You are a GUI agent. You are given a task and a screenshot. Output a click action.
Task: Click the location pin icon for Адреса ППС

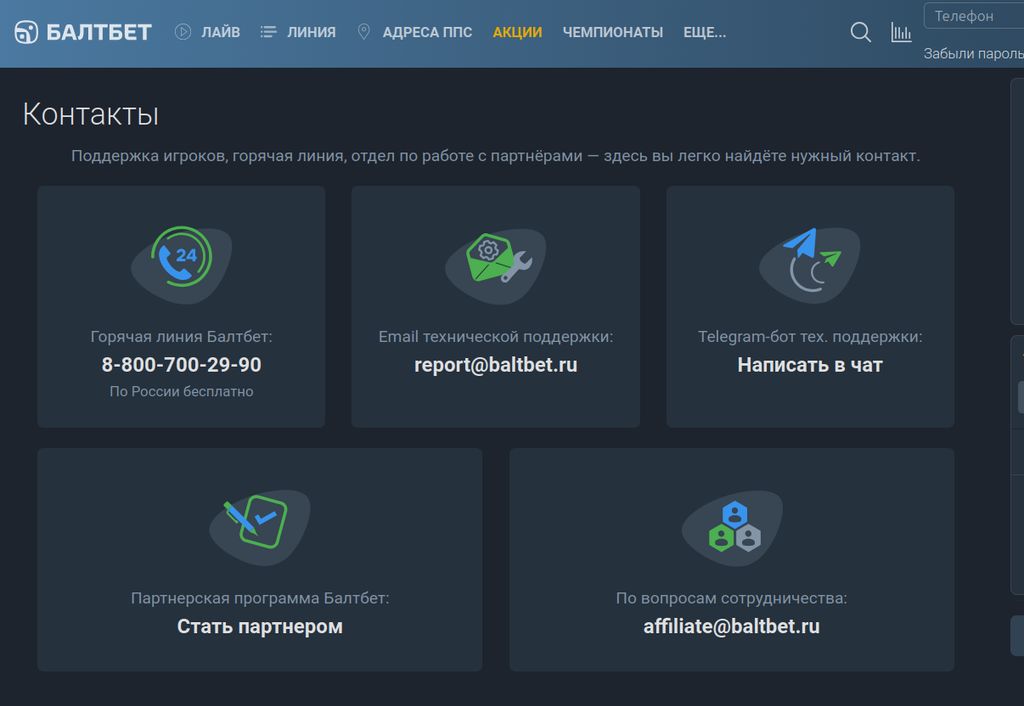(364, 31)
